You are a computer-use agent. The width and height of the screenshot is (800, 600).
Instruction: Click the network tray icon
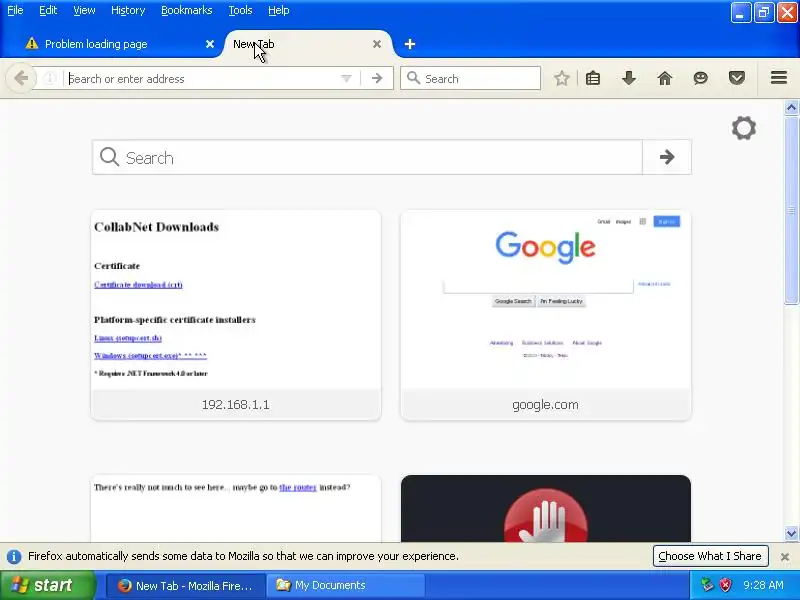pyautogui.click(x=707, y=585)
